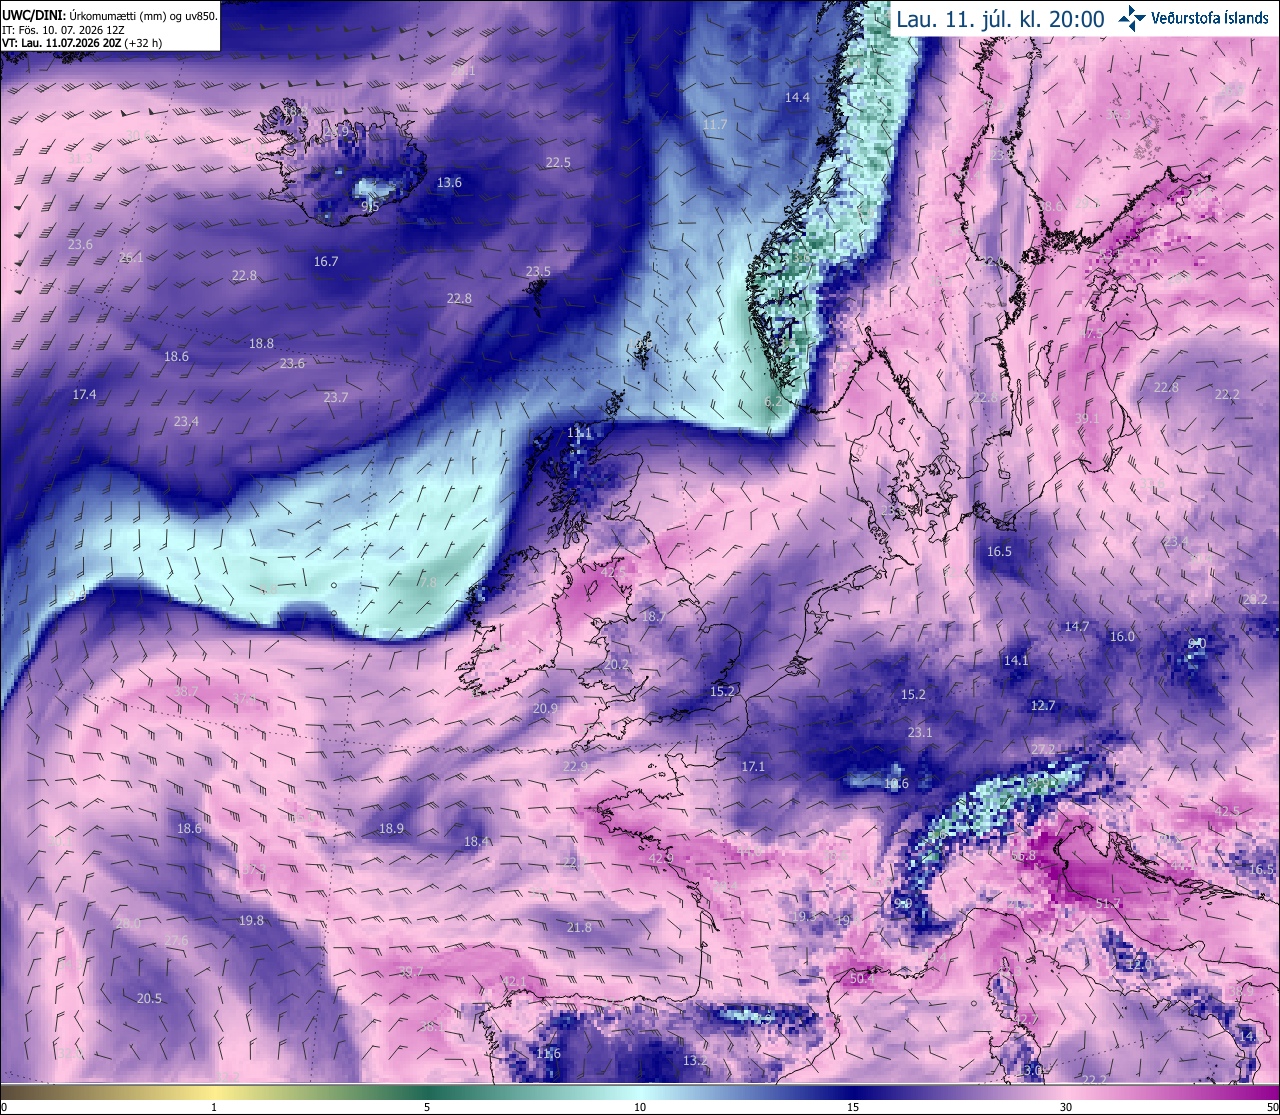
Task: Select the forecast time Lau. 11. júl. kl. 20:00
Action: (1000, 19)
